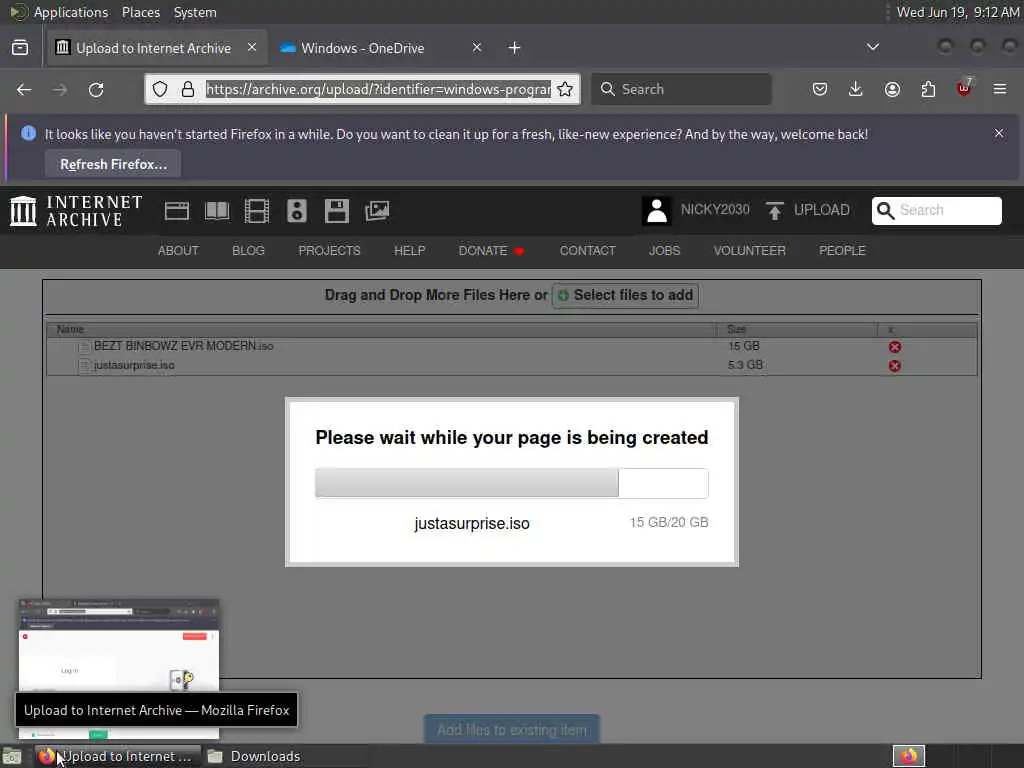Open the VOLUNTEER navigation link
1024x768 pixels.
749,251
